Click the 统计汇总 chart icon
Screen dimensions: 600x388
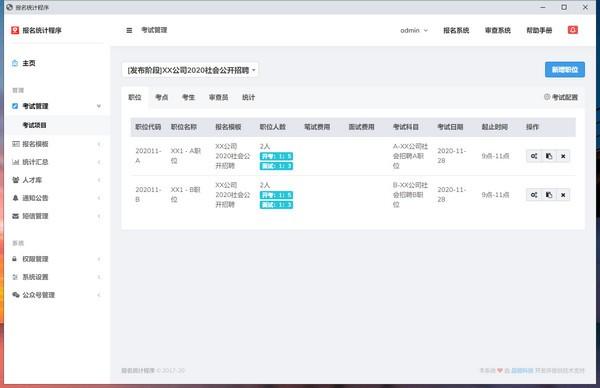[15, 162]
